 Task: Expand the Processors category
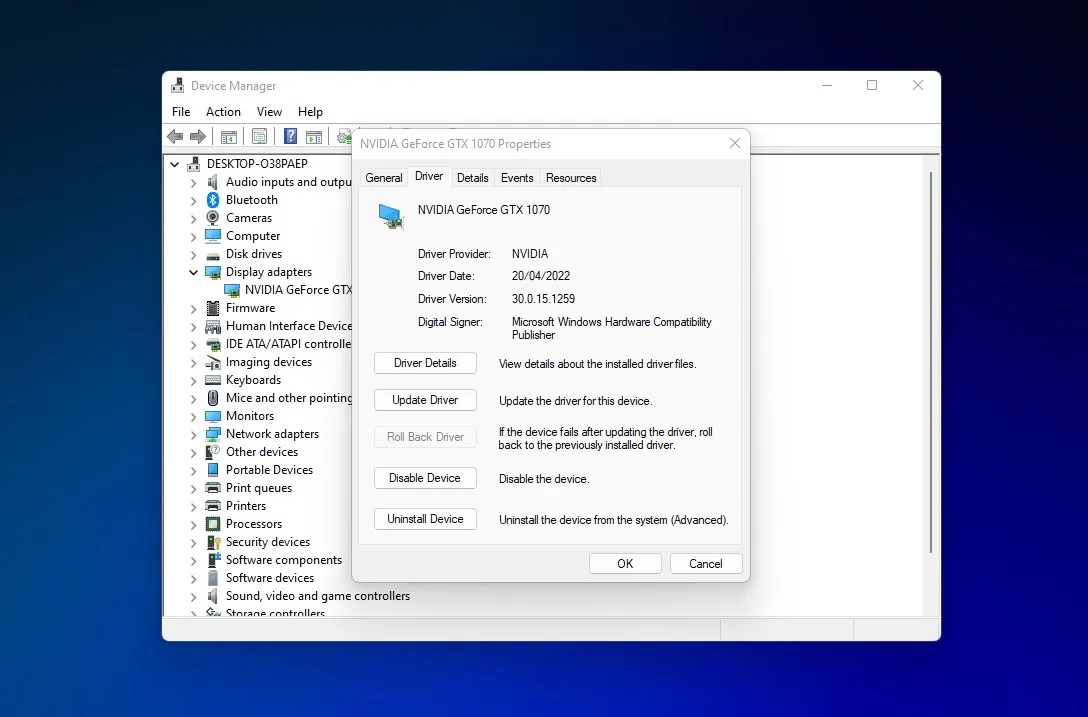(194, 523)
